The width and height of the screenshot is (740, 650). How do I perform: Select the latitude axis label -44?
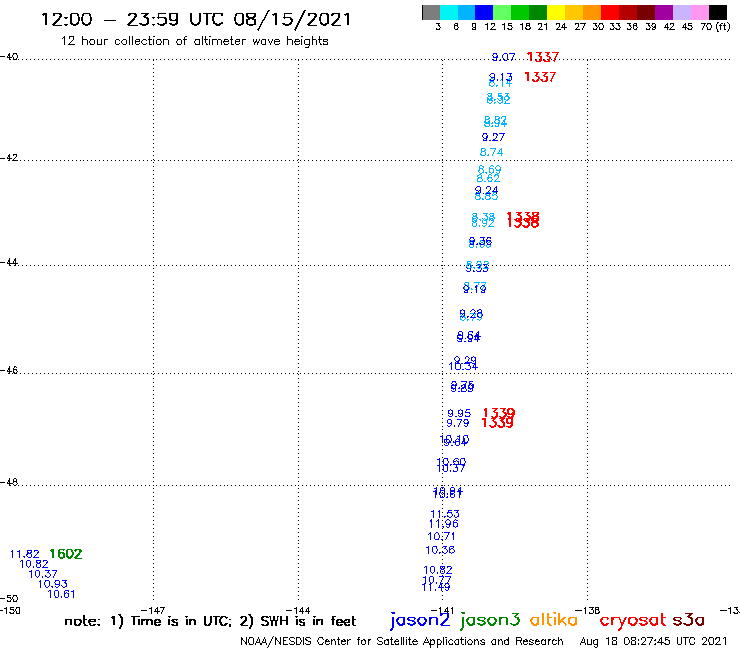point(9,262)
